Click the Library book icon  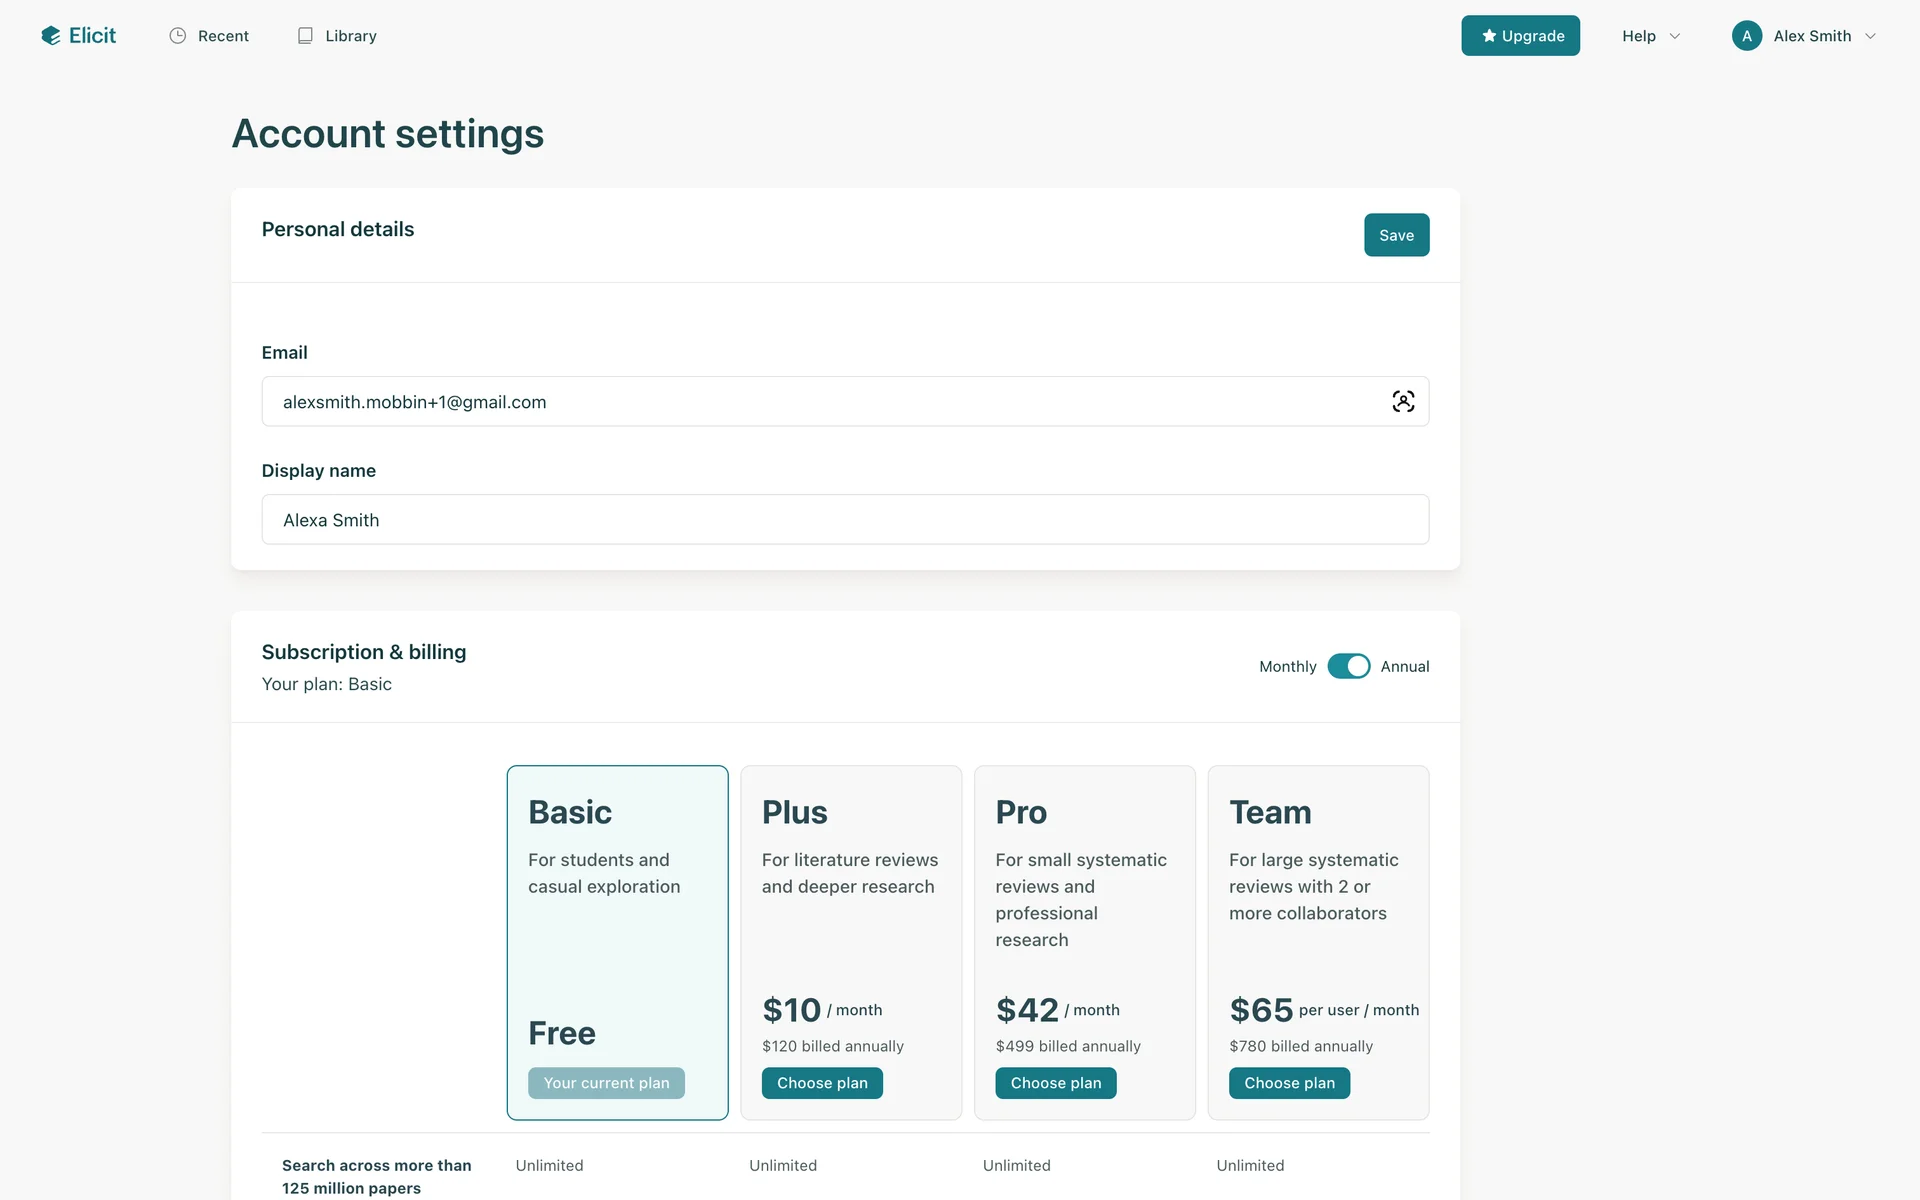[305, 36]
